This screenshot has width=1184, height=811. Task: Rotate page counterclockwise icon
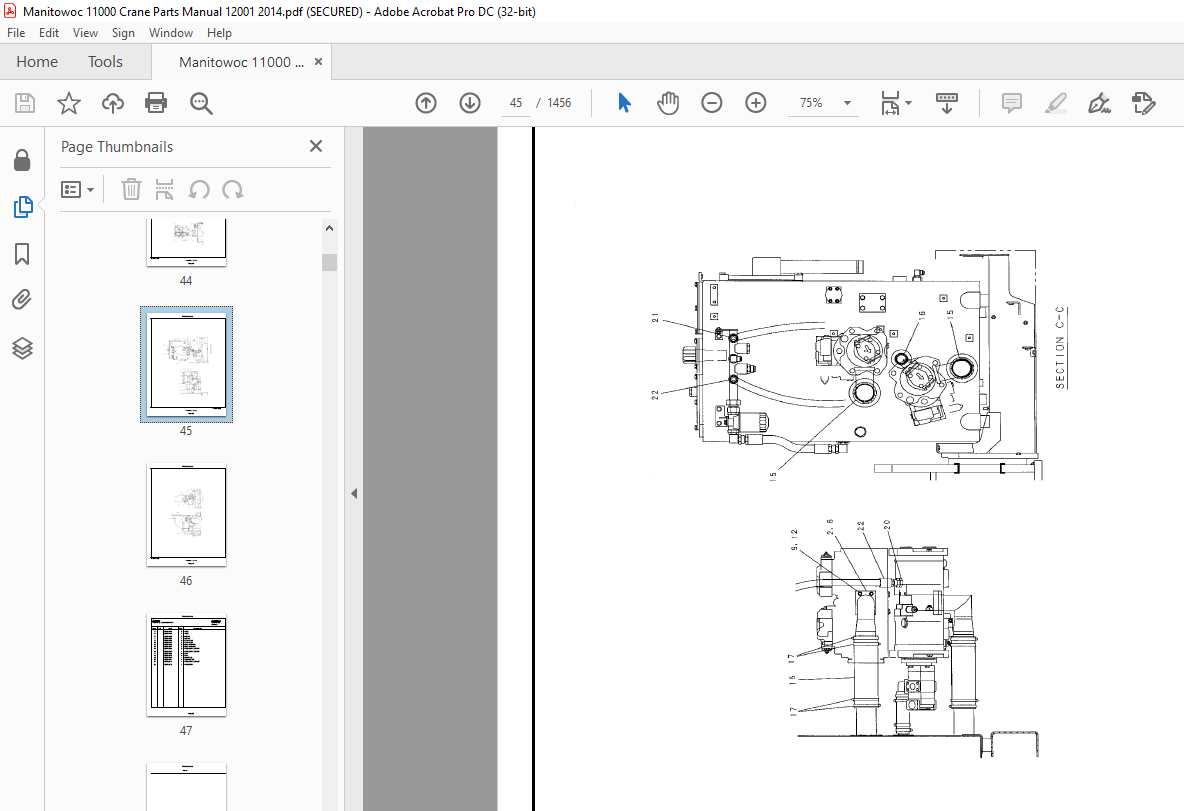(x=199, y=190)
